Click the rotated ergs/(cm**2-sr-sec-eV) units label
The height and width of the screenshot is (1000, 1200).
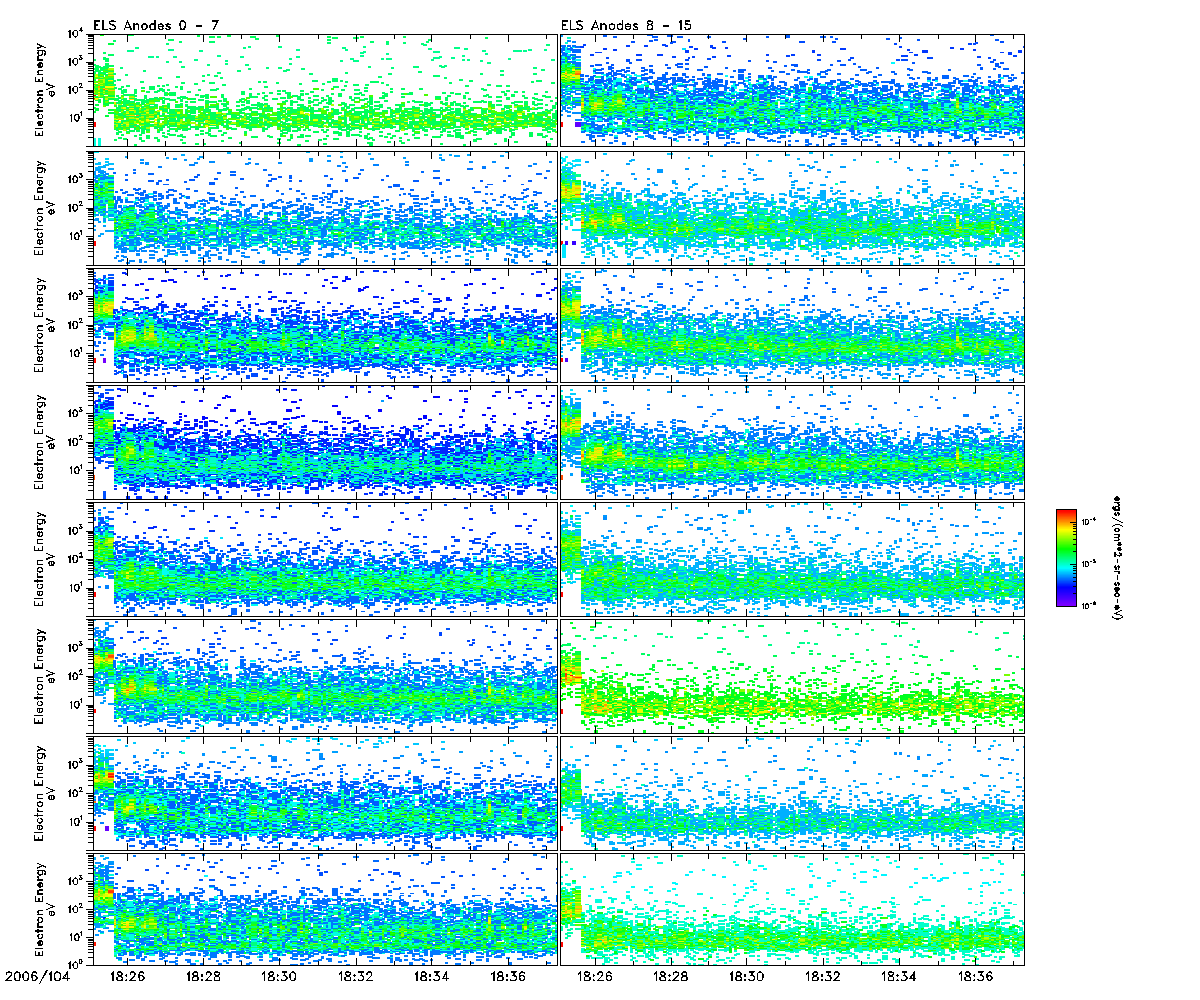pyautogui.click(x=1116, y=557)
